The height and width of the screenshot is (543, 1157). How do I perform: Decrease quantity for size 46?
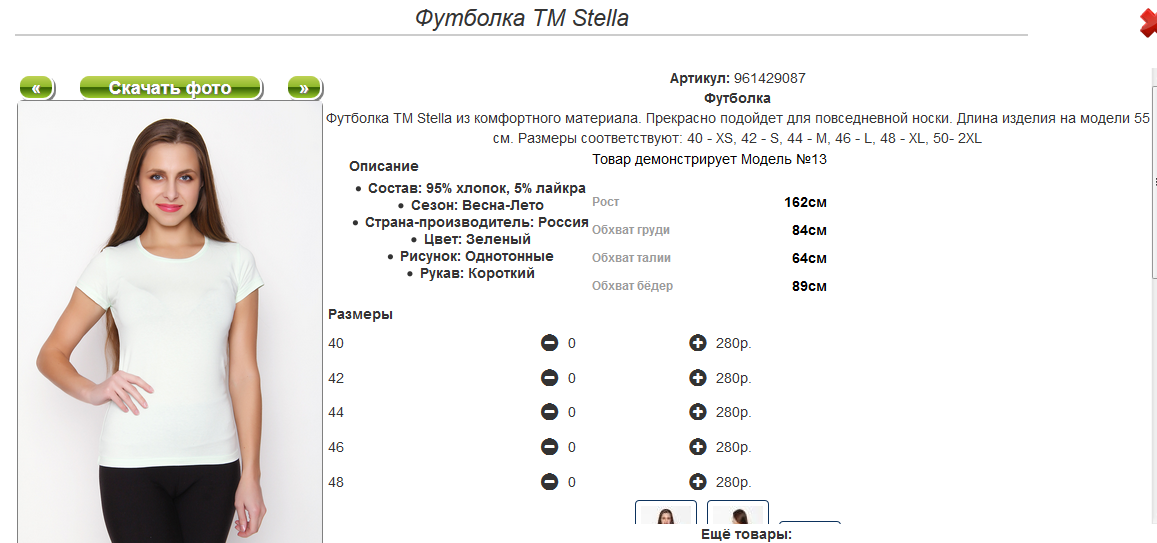tap(550, 447)
